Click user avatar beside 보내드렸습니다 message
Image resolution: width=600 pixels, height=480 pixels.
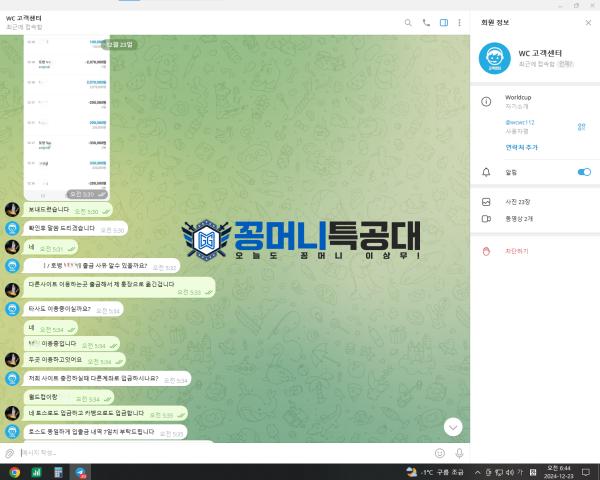(x=12, y=209)
